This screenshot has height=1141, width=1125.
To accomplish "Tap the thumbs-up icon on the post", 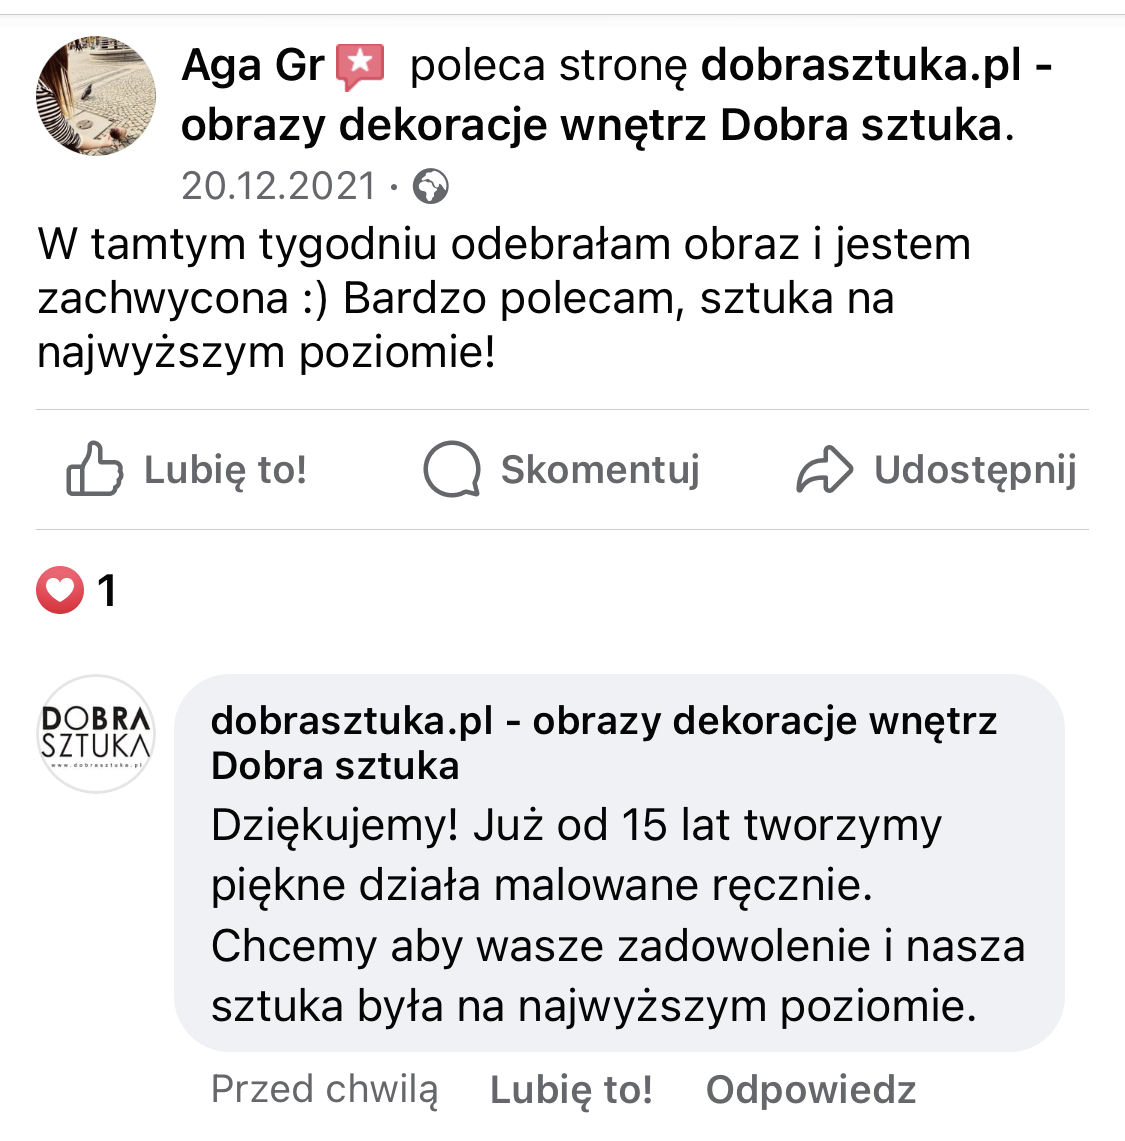I will point(94,469).
